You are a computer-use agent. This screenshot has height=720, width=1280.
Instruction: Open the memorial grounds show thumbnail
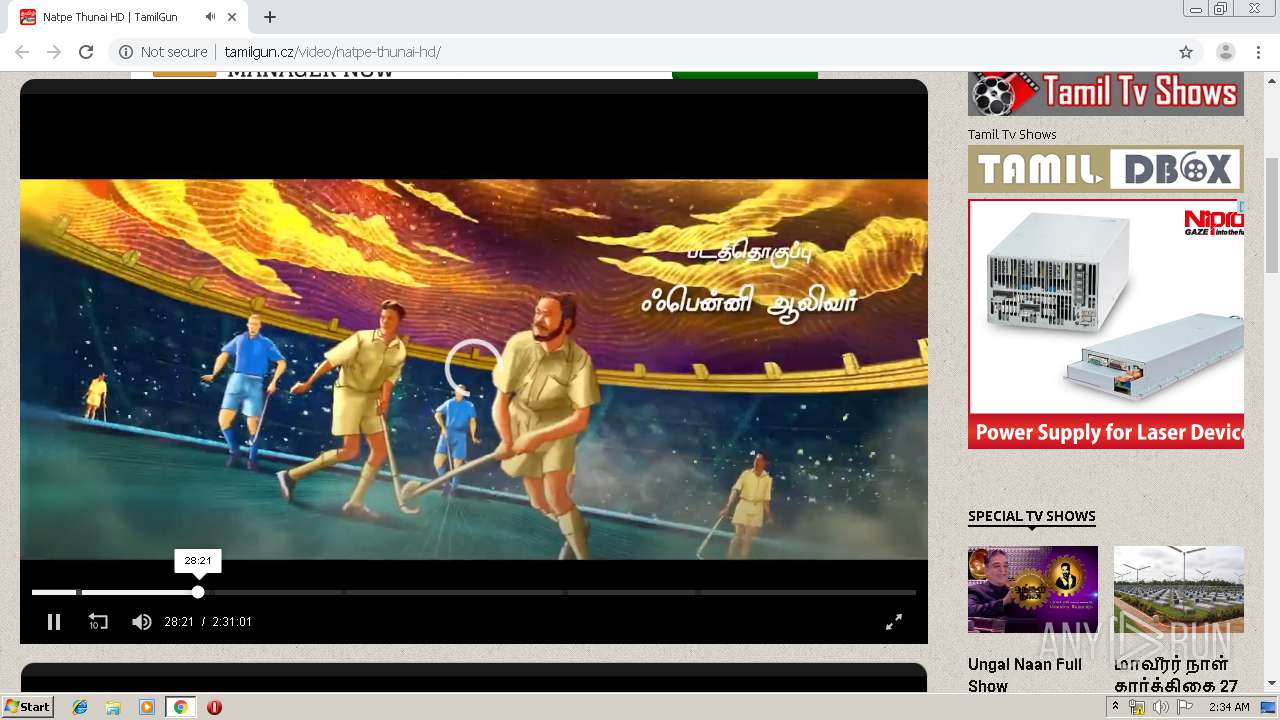[x=1179, y=589]
